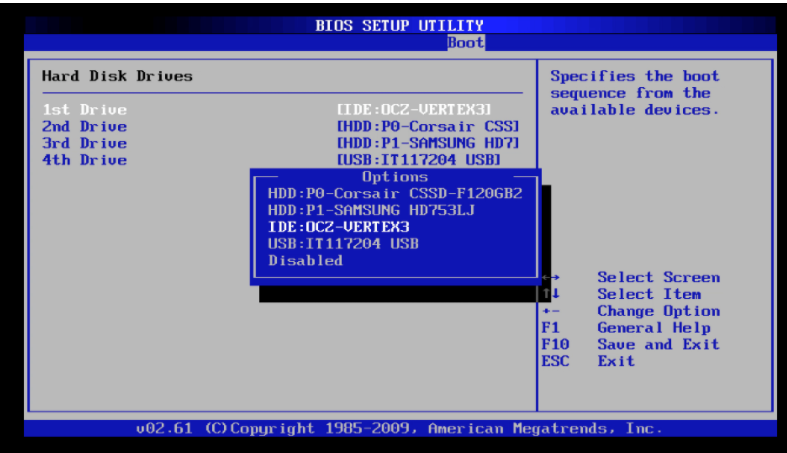Click the Options popup title bar

pos(394,176)
